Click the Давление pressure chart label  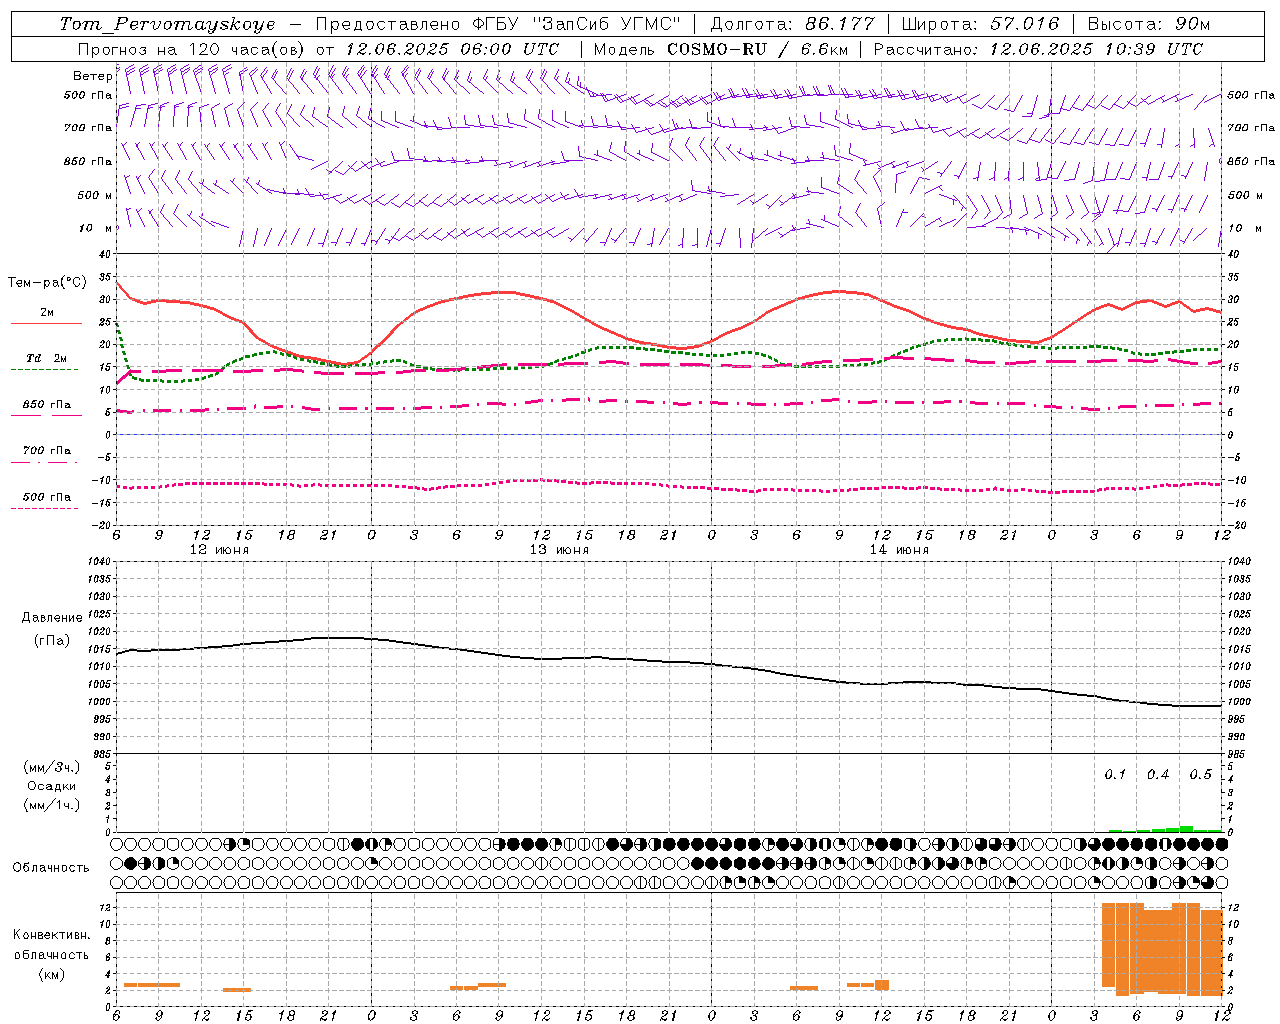coord(52,618)
